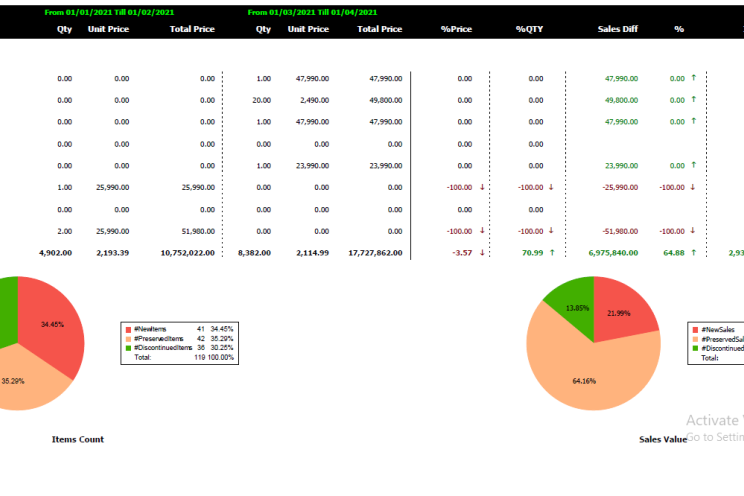The width and height of the screenshot is (744, 496).
Task: Select the -3.57 %Price total
Action: click(462, 253)
